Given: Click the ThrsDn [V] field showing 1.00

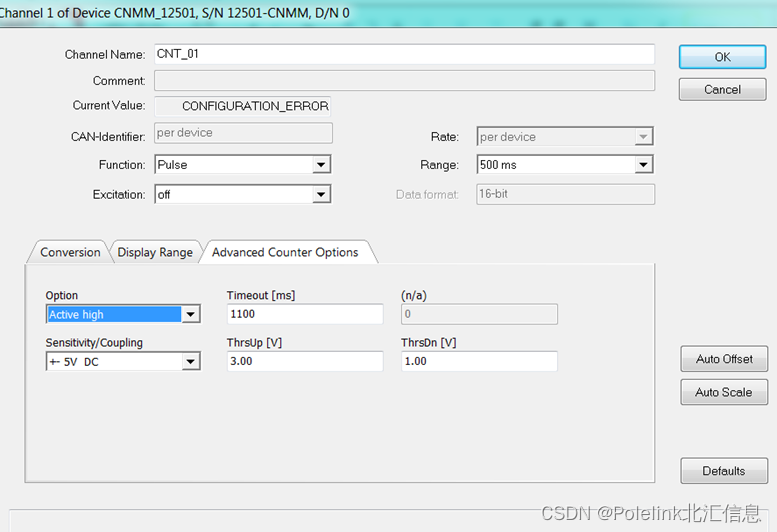Looking at the screenshot, I should tap(479, 362).
